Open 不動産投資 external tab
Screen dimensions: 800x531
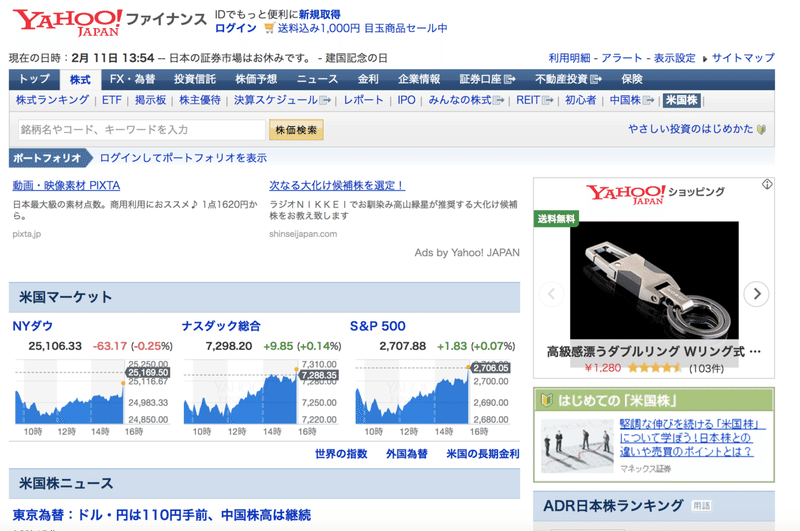click(568, 79)
